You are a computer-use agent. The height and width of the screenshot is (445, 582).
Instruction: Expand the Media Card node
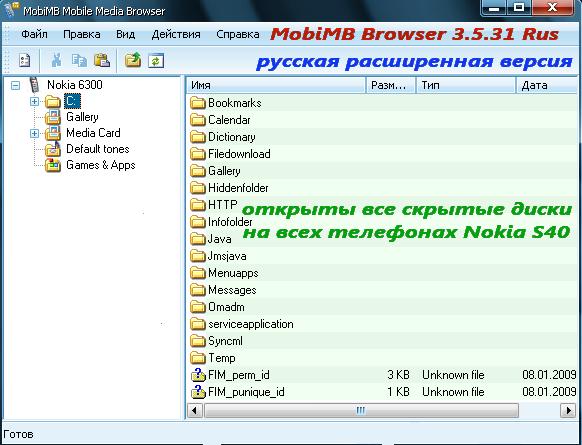point(34,133)
